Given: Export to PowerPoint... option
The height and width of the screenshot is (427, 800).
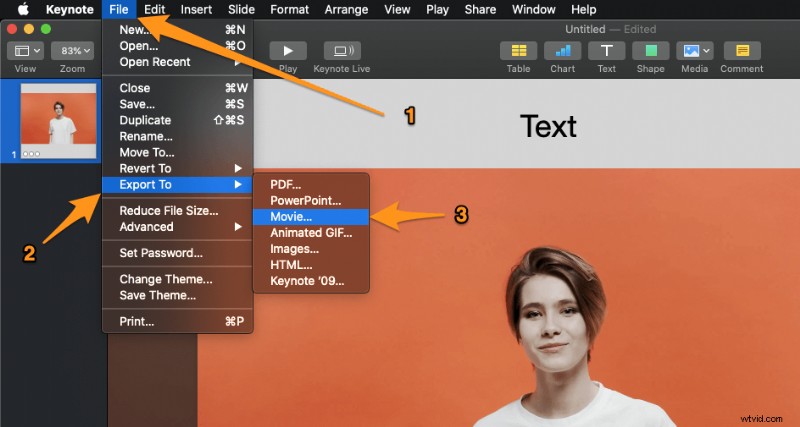Looking at the screenshot, I should click(x=311, y=200).
